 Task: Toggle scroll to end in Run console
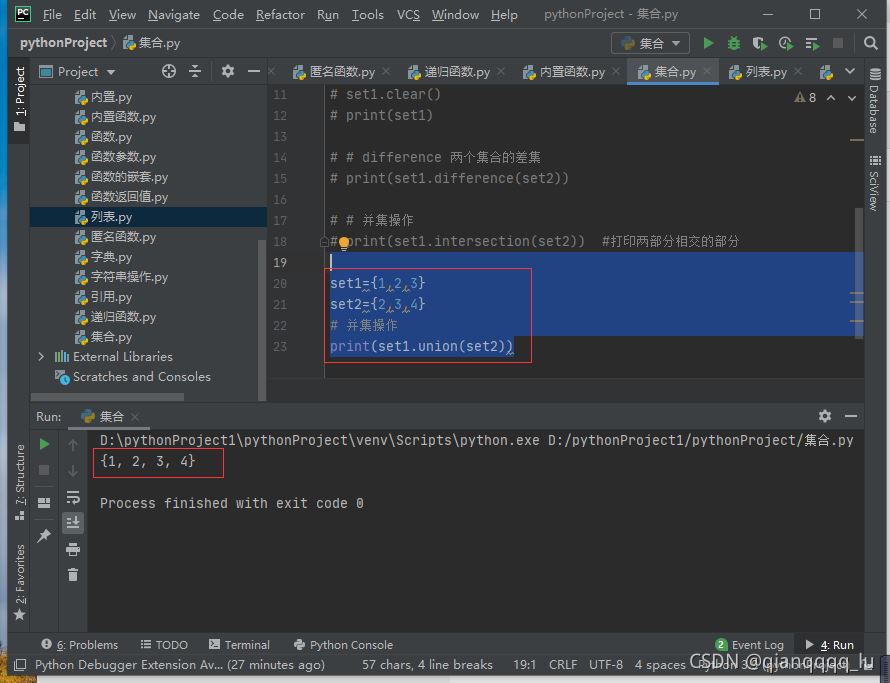[x=73, y=522]
